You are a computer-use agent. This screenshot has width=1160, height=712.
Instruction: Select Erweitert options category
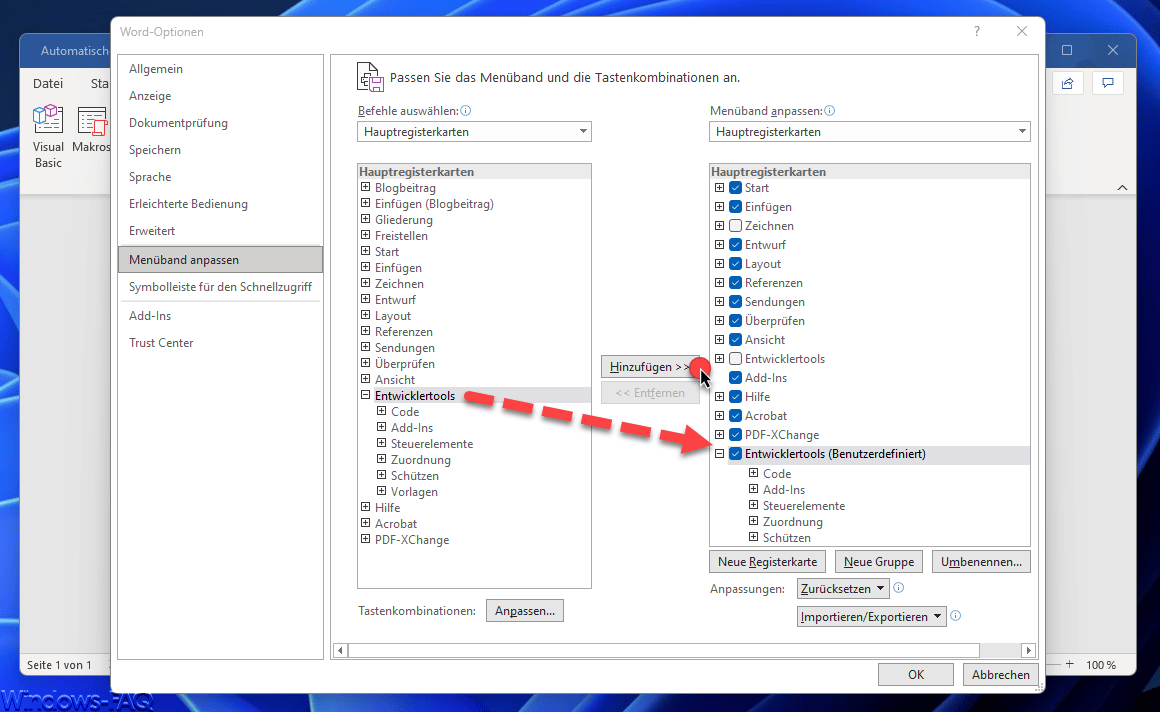pyautogui.click(x=220, y=231)
